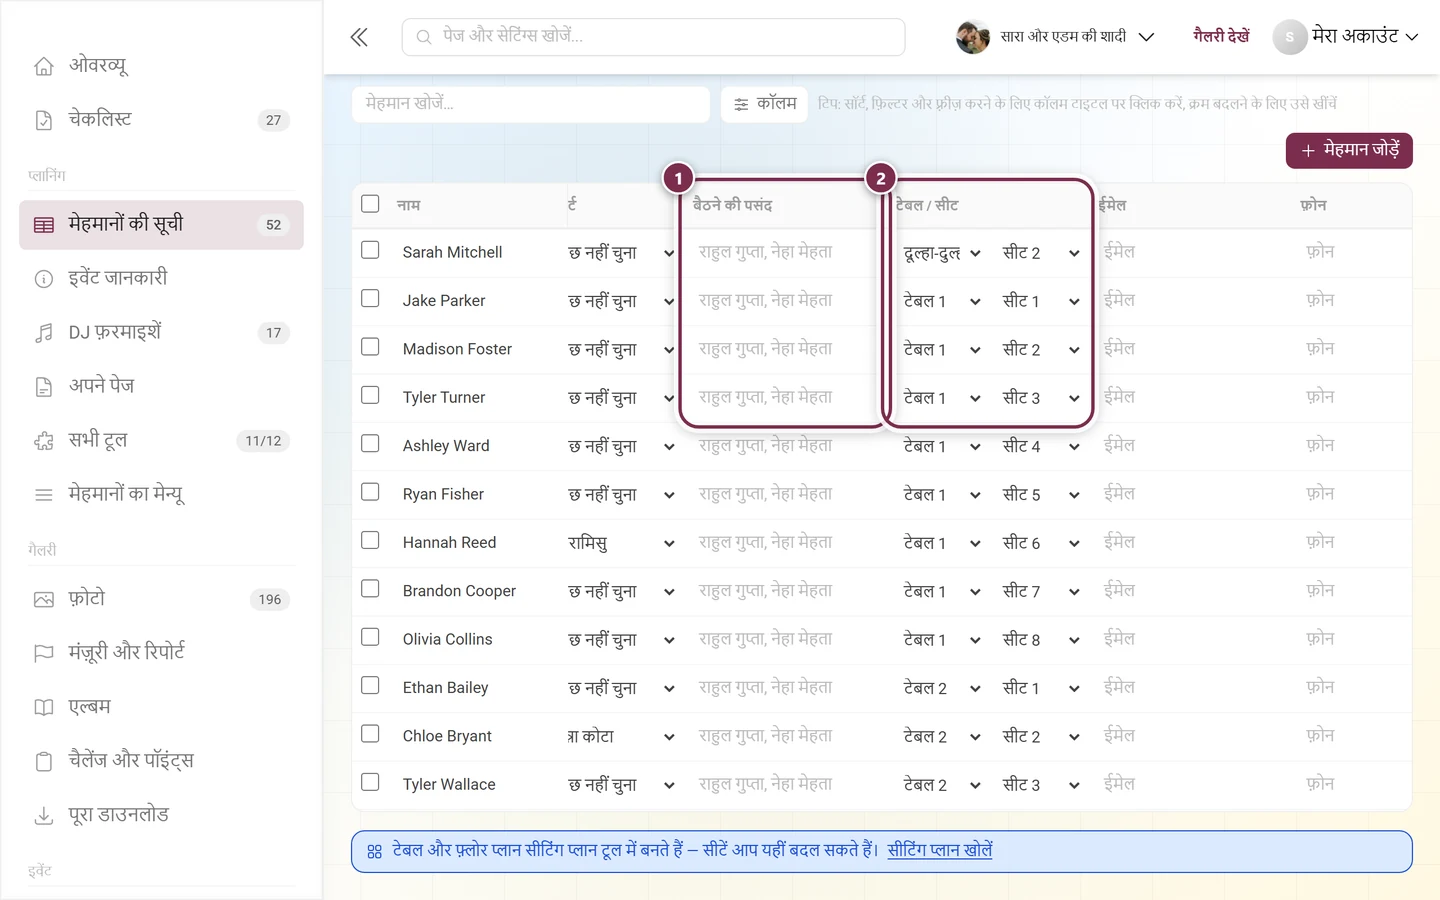Screen dimensions: 1440x900
Task: Open Sarah Mitchell's table dropdown दूल्हा-दुल्हन
Action: pos(942,253)
